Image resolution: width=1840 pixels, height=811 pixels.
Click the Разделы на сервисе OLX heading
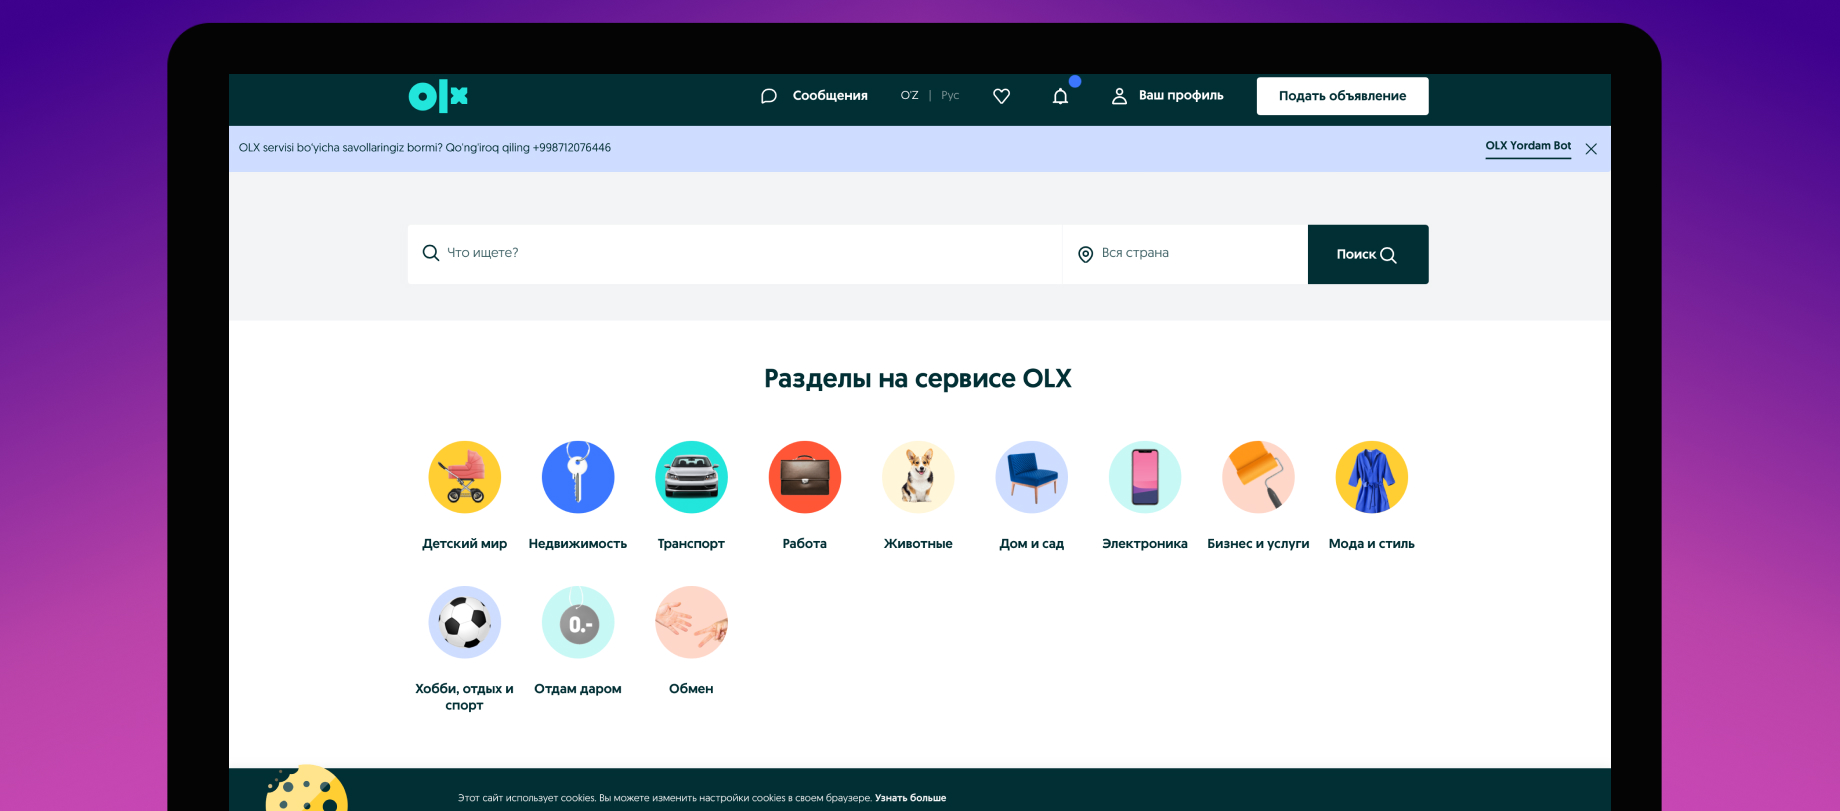pos(918,379)
